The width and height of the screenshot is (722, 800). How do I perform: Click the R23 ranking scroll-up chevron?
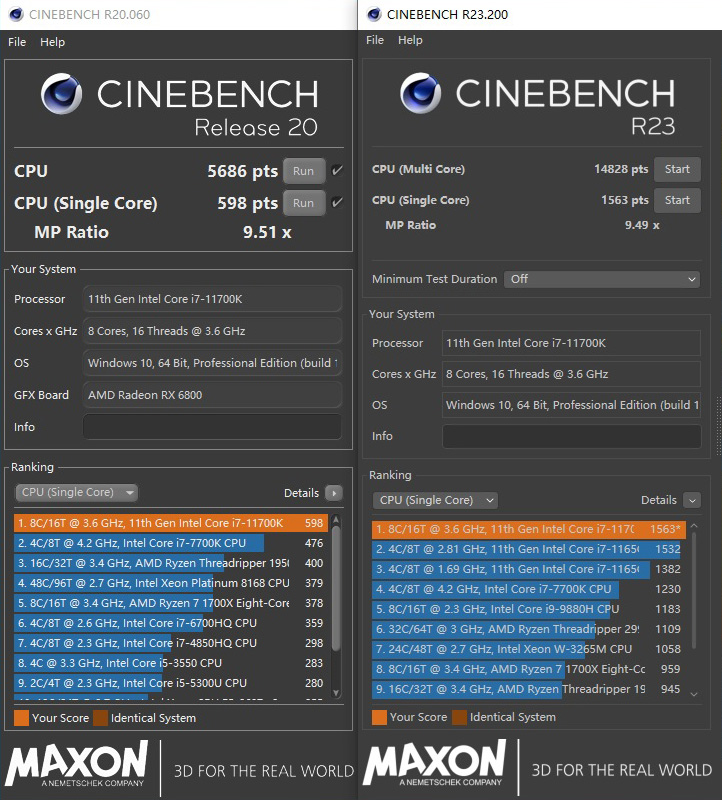[x=693, y=526]
